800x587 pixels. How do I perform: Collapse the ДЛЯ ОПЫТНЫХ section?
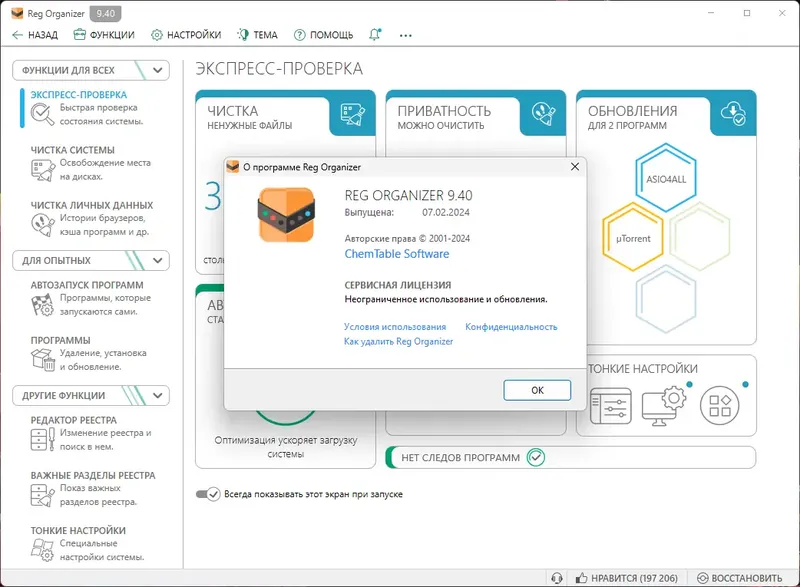point(157,261)
